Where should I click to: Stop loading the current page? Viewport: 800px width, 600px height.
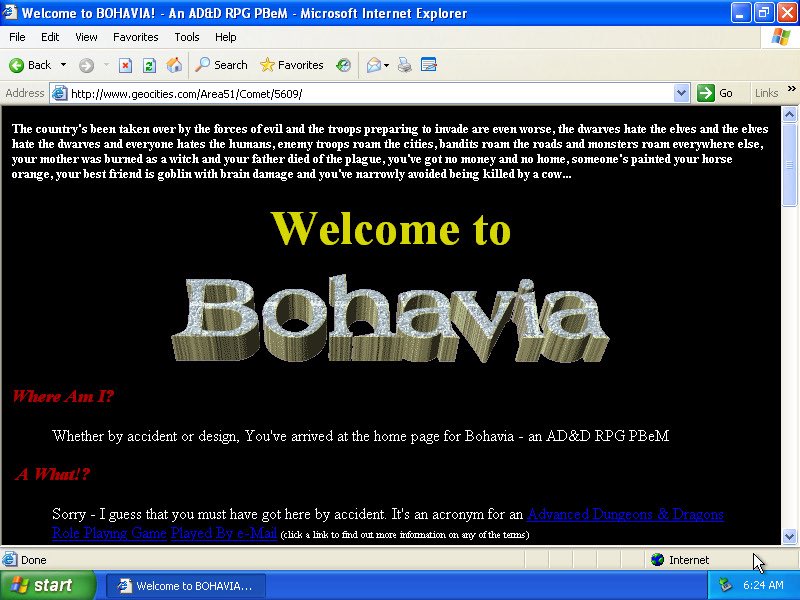(x=125, y=65)
